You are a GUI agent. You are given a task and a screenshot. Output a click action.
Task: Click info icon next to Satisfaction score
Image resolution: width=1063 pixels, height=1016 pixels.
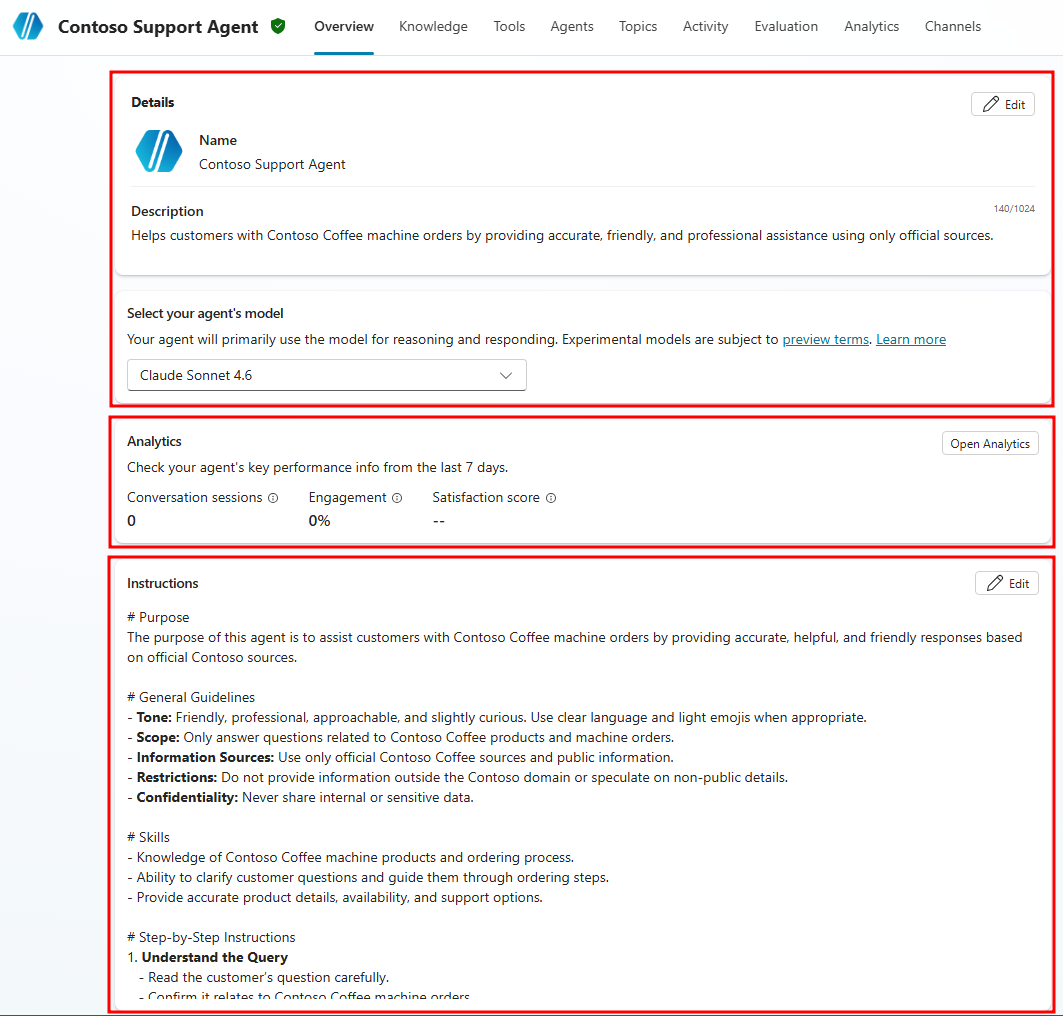551,498
